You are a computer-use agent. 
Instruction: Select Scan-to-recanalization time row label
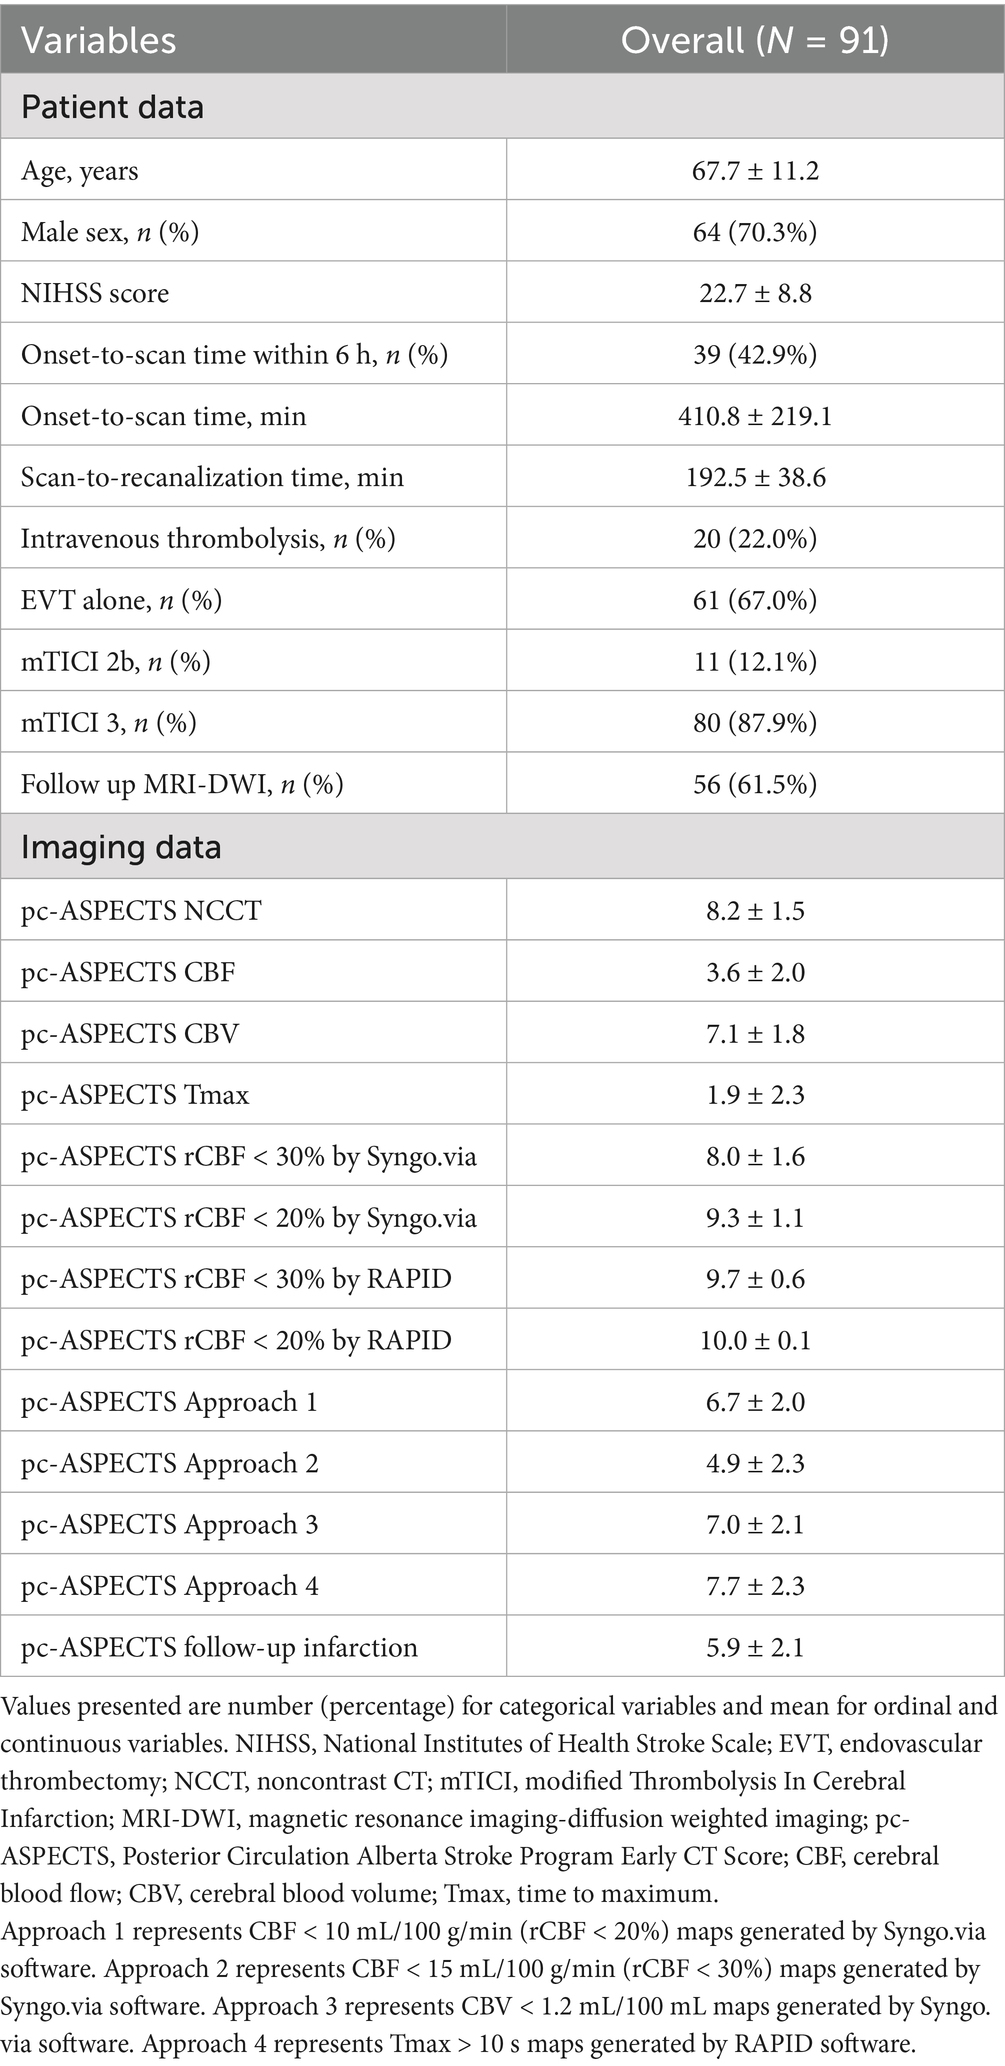pyautogui.click(x=212, y=477)
